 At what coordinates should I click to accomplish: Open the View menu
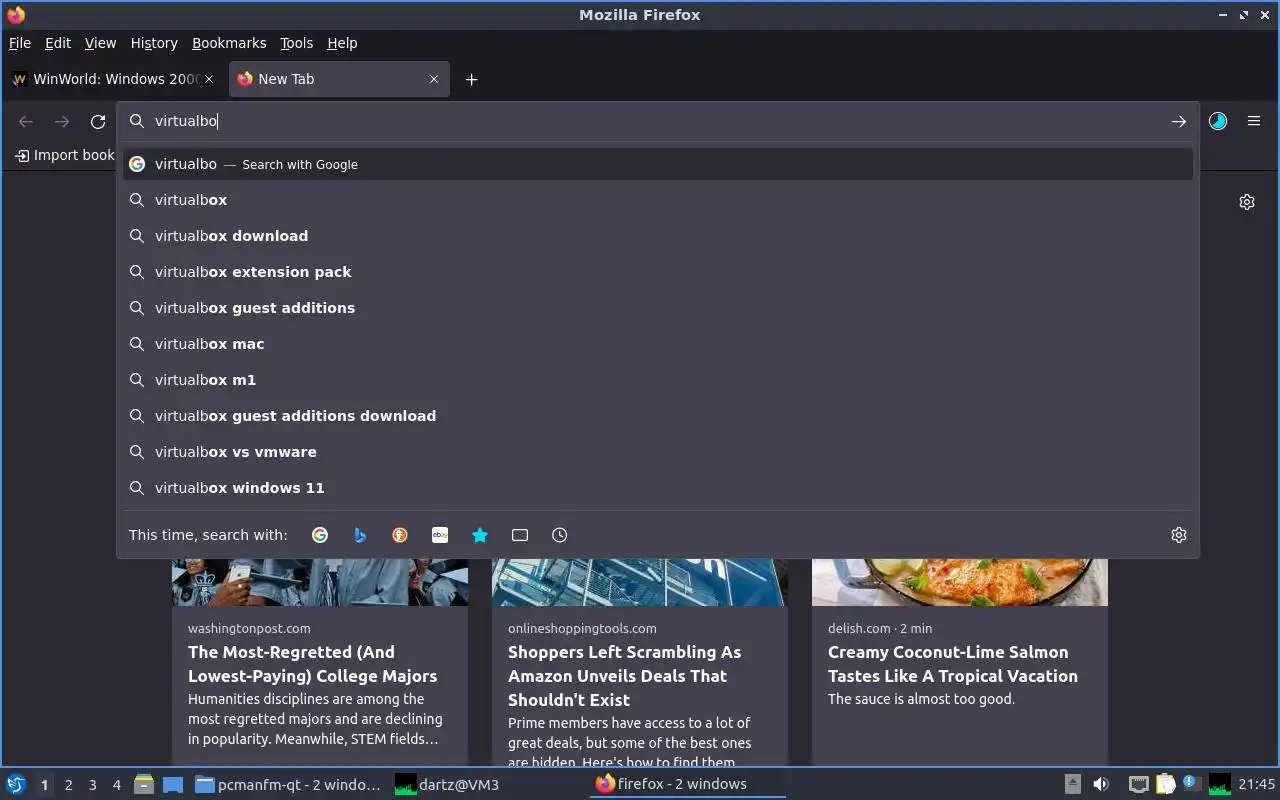(x=100, y=43)
